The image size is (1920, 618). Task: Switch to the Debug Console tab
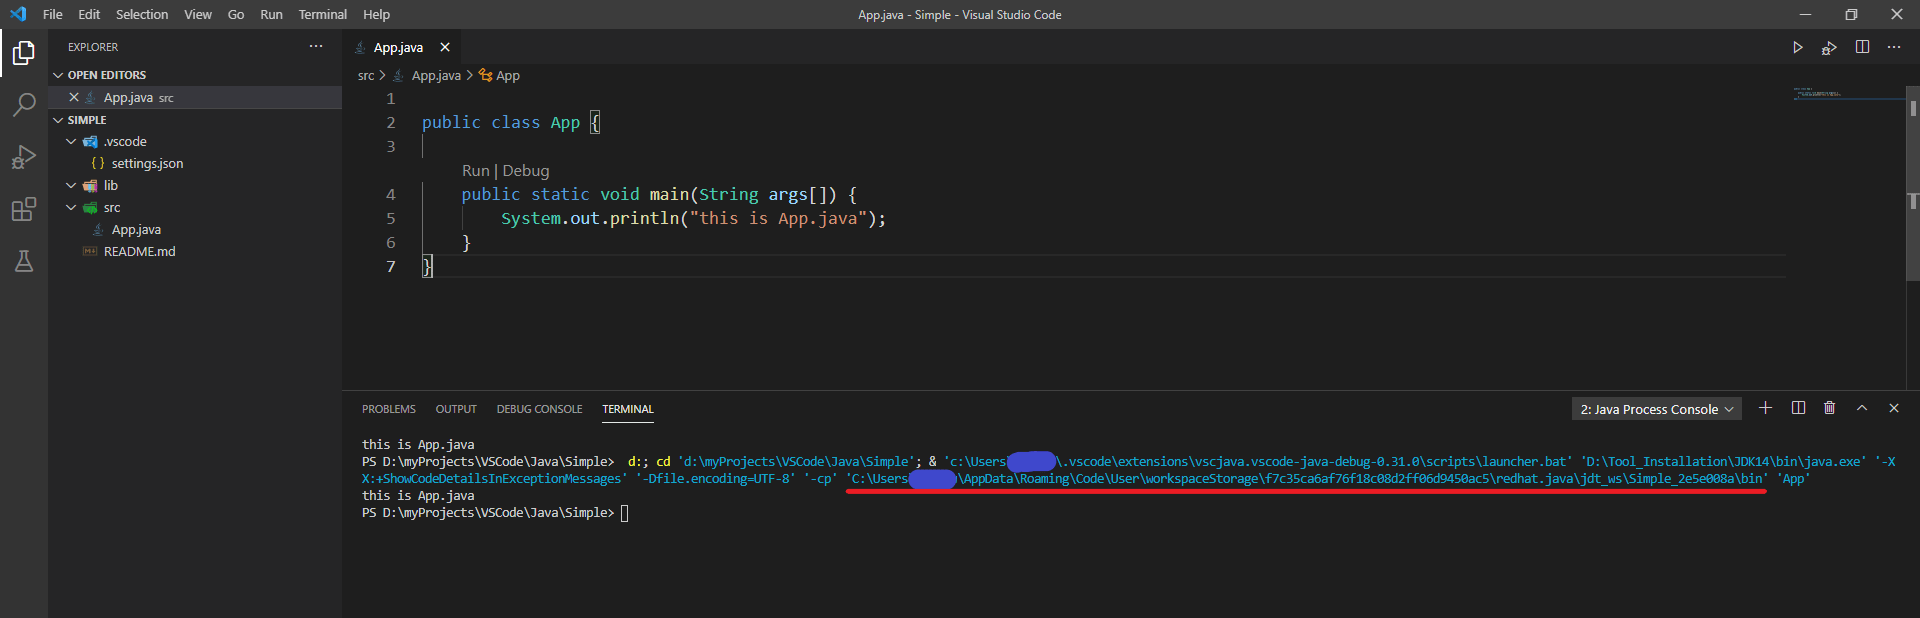coord(539,409)
